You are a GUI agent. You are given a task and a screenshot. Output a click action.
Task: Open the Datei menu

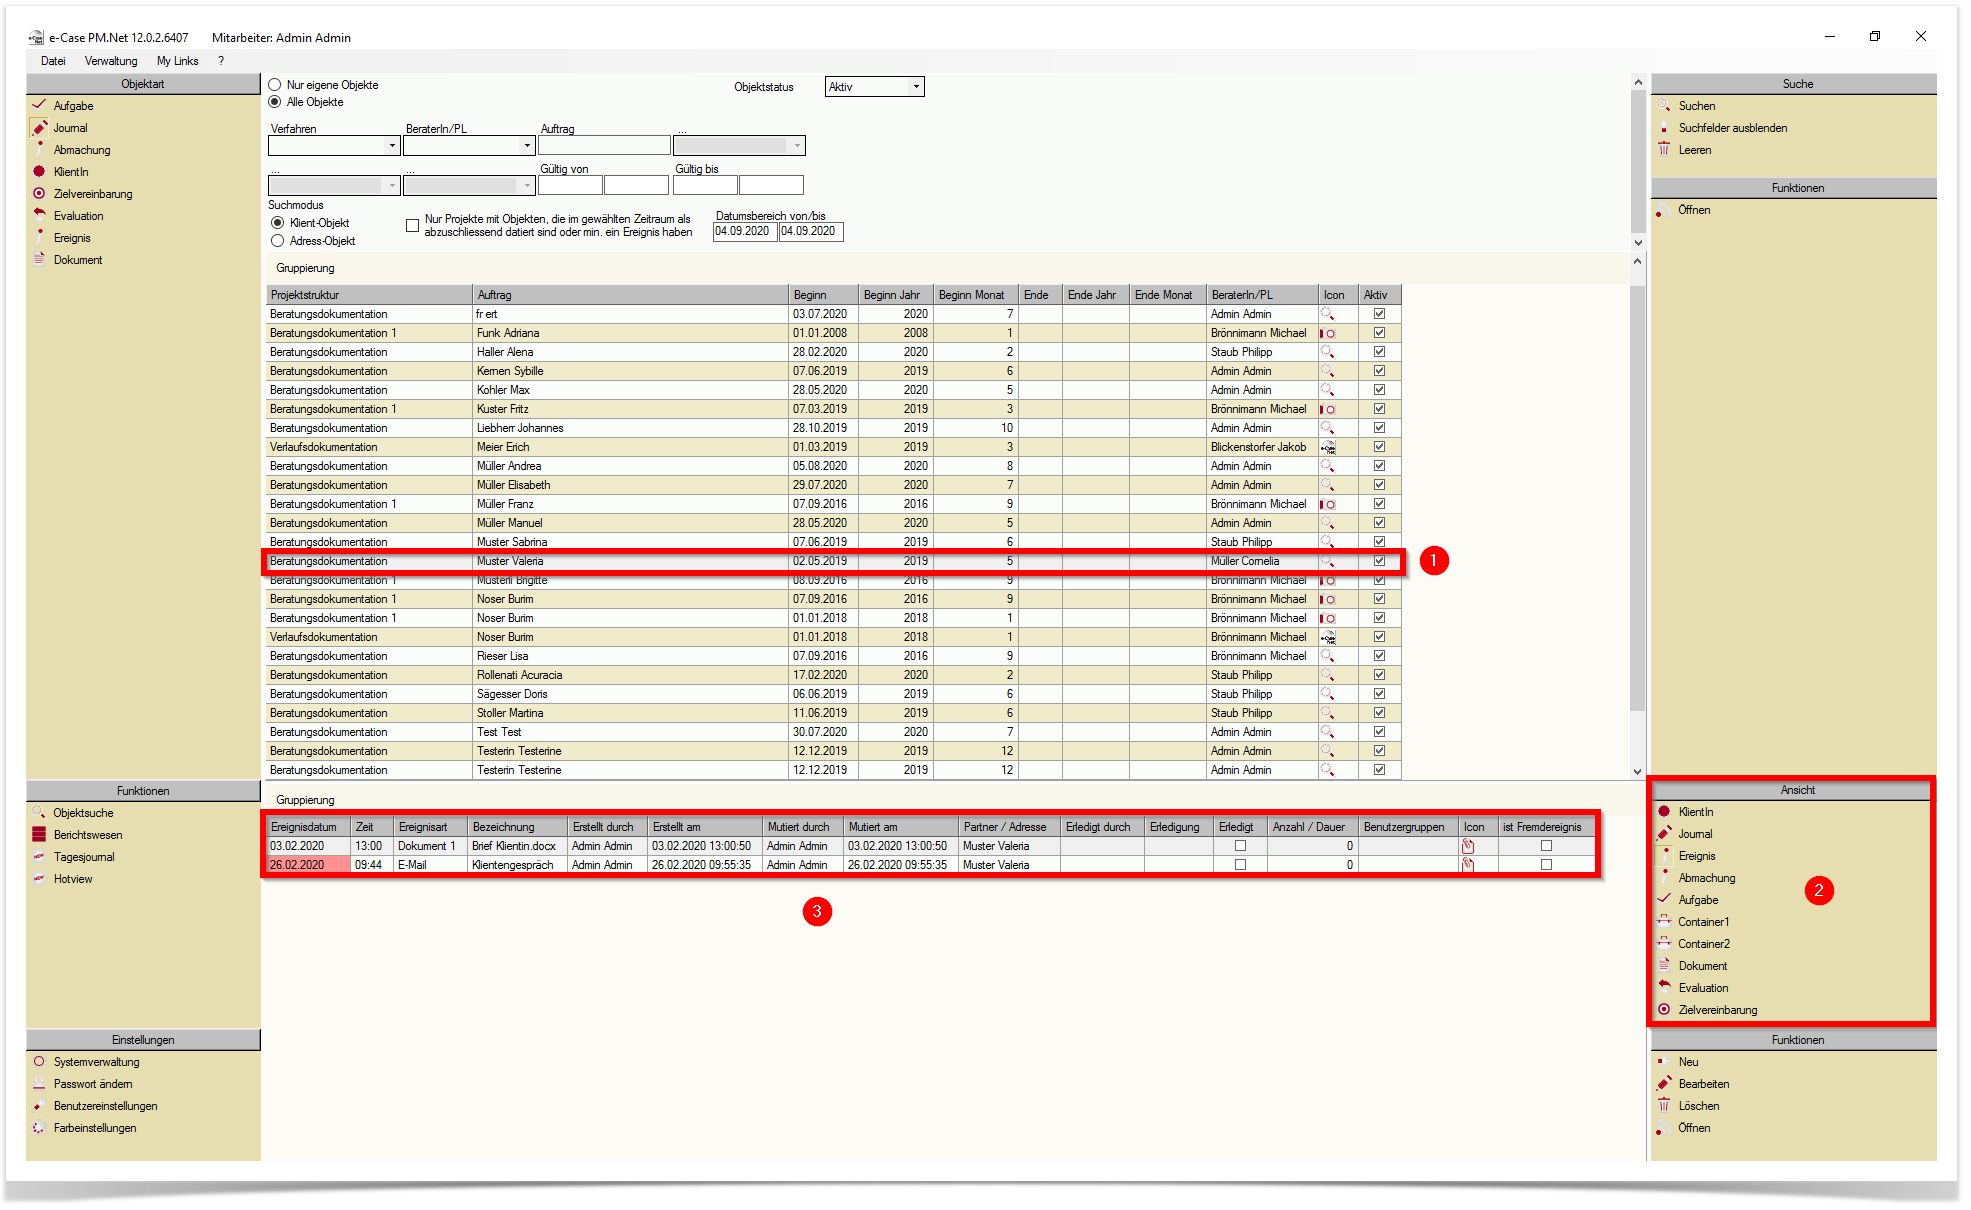point(53,61)
